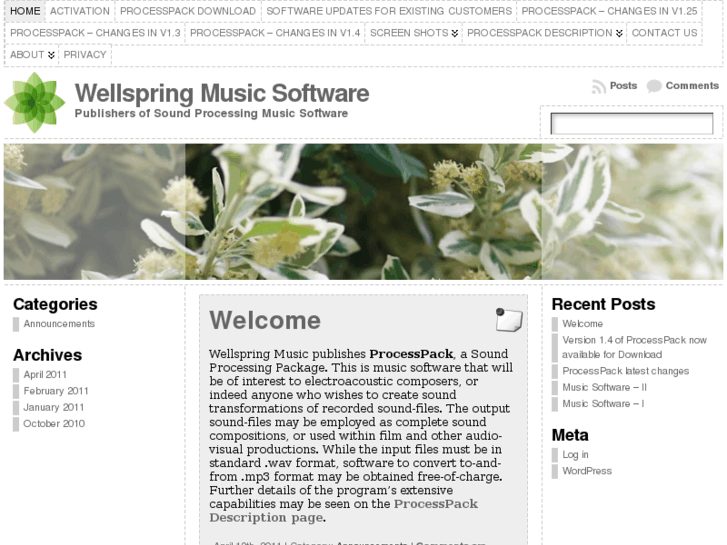The width and height of the screenshot is (727, 545).
Task: Open the Home menu item
Action: (x=25, y=11)
